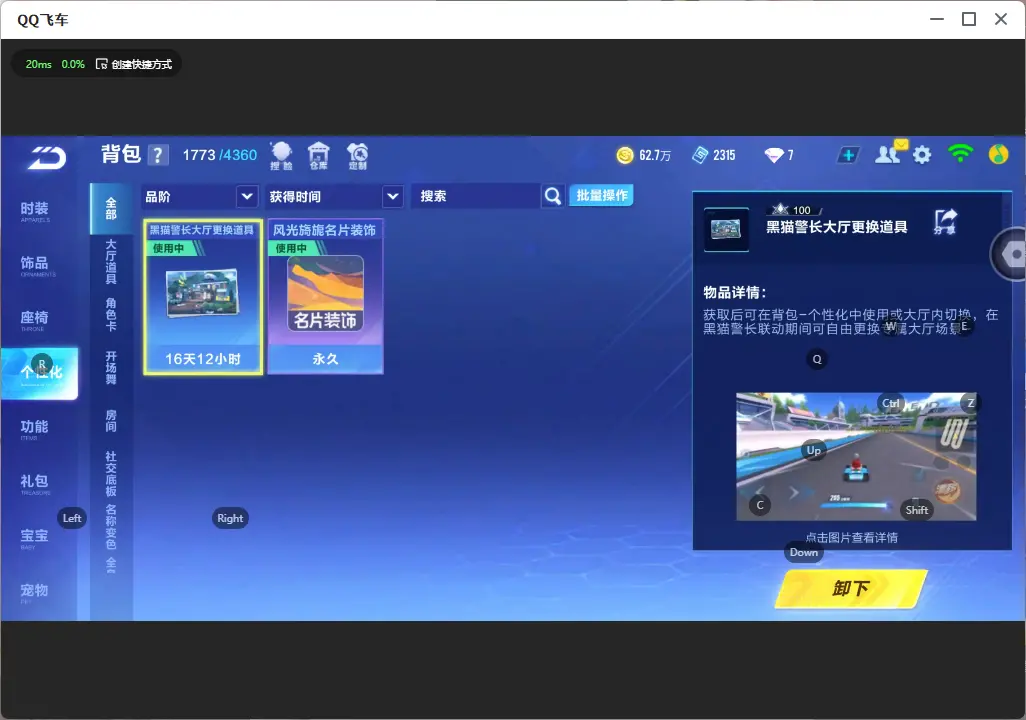
Task: Click the Shift key overlay
Action: [x=917, y=510]
